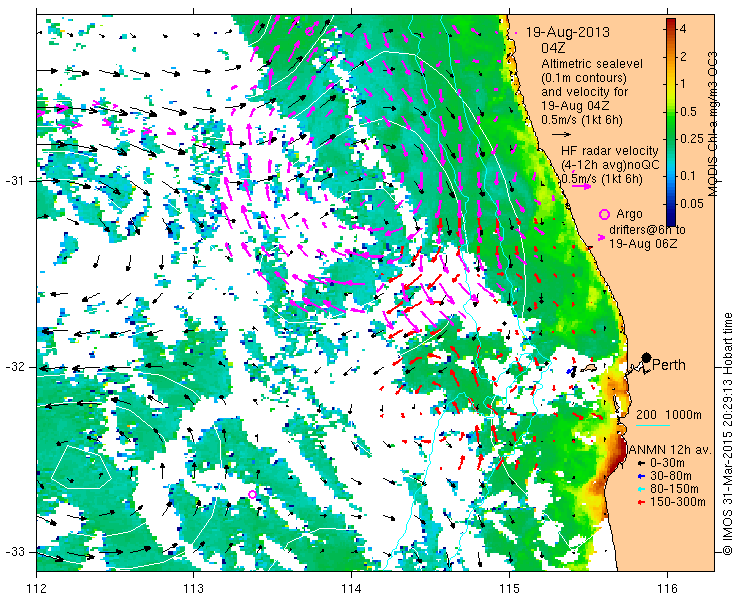Click the latitude axis label -32
The image size is (740, 600).
coord(15,367)
